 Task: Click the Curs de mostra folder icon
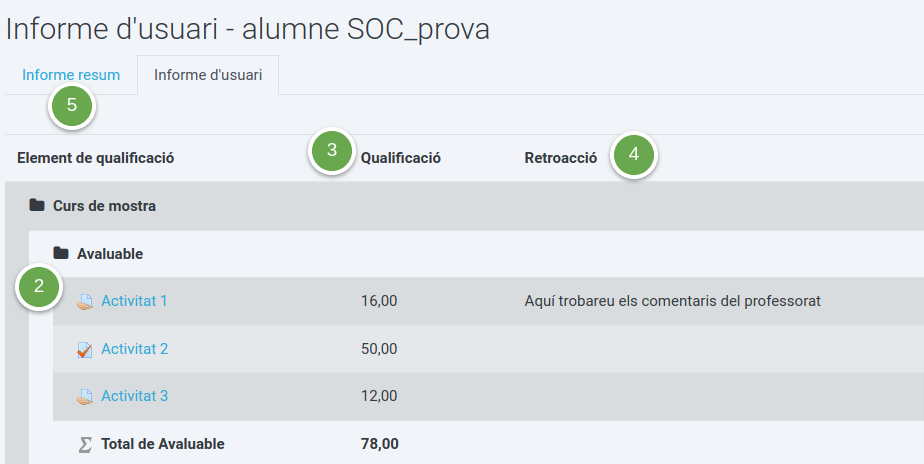(x=37, y=205)
